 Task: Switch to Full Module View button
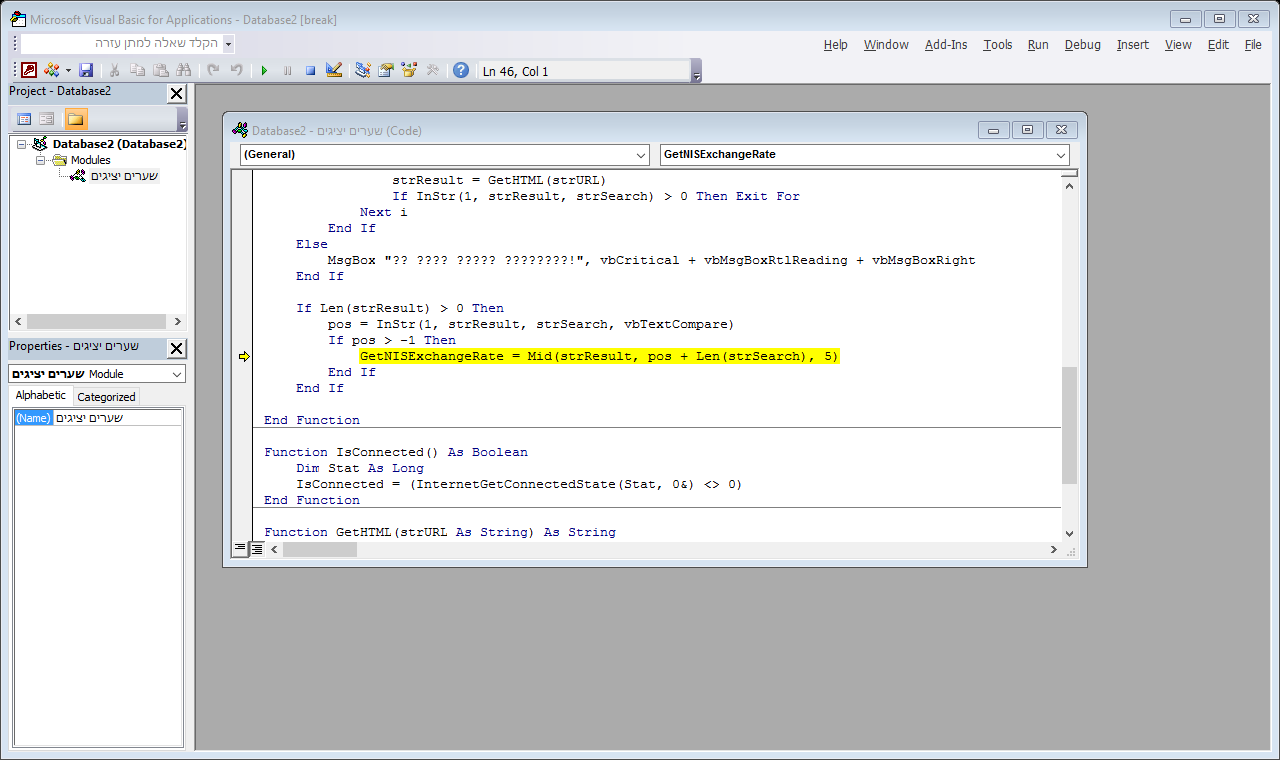coord(257,549)
